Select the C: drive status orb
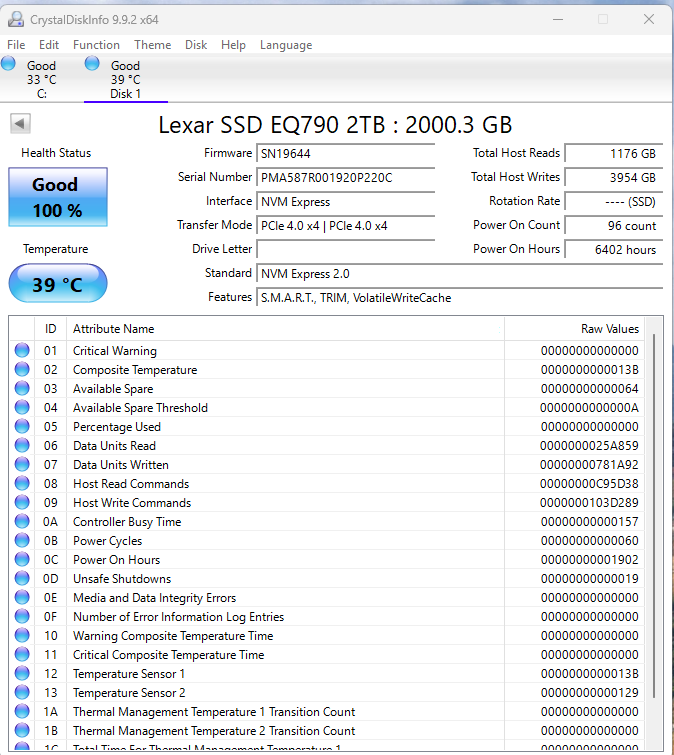The height and width of the screenshot is (755, 674). click(8, 63)
